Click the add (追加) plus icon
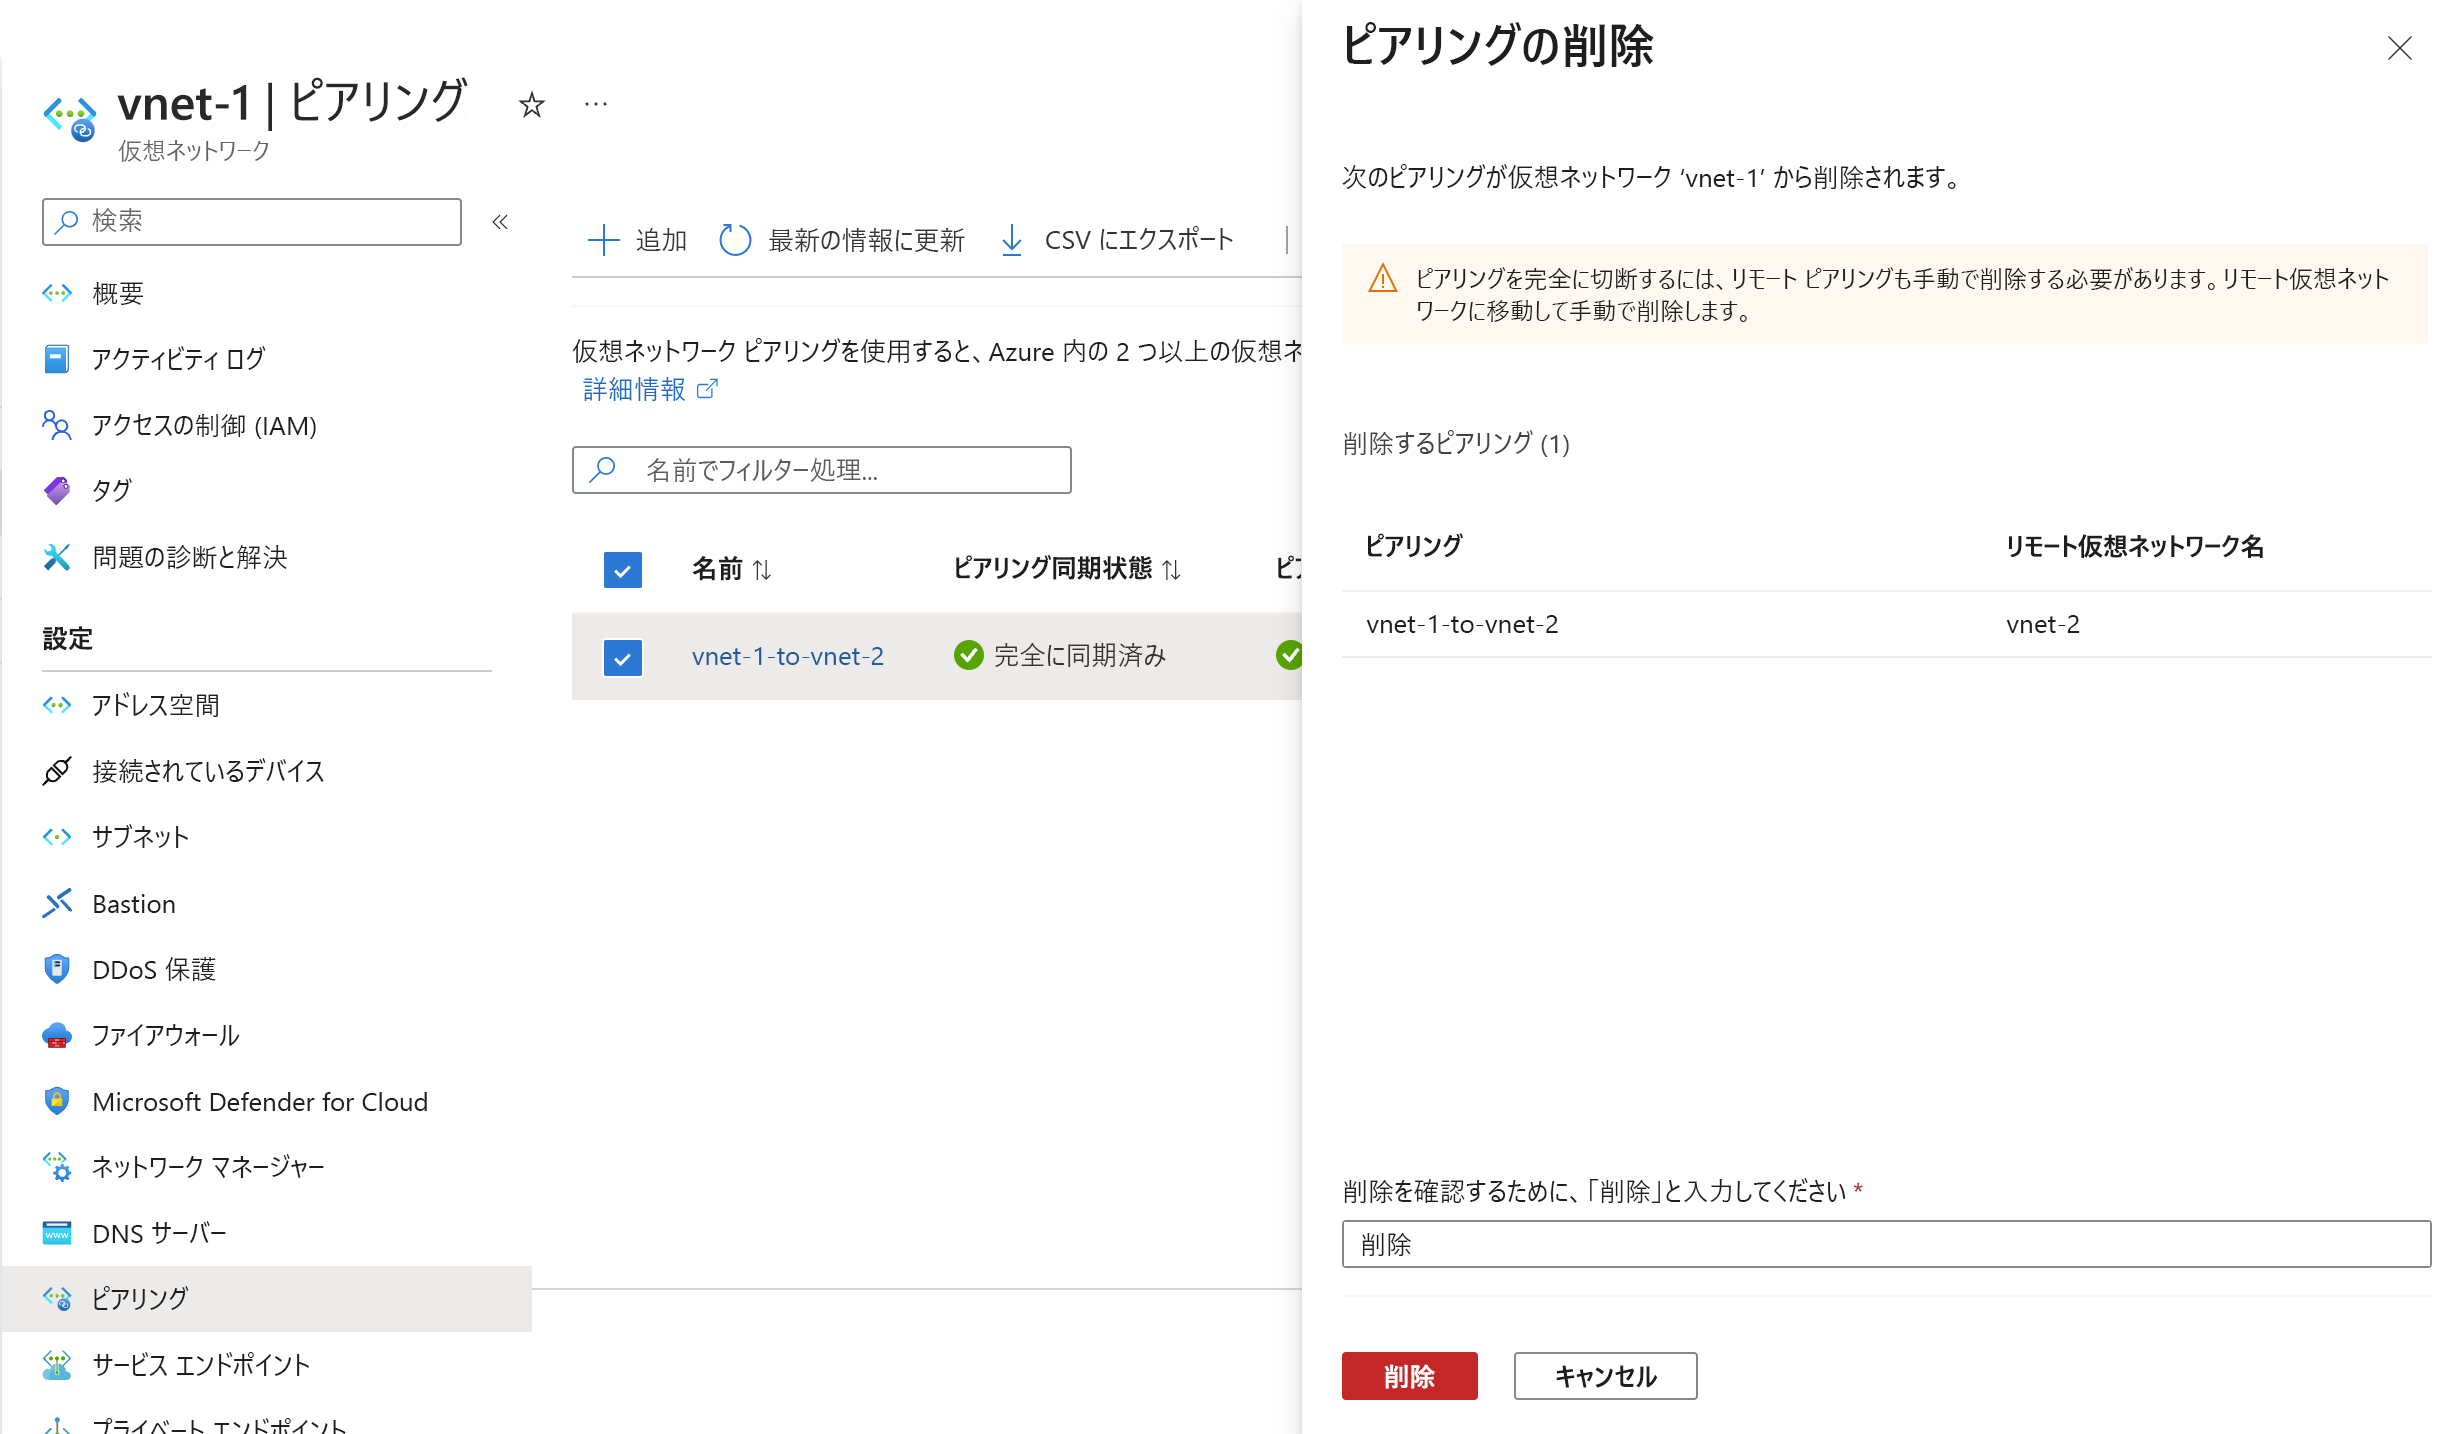Image resolution: width=2460 pixels, height=1434 pixels. point(603,240)
